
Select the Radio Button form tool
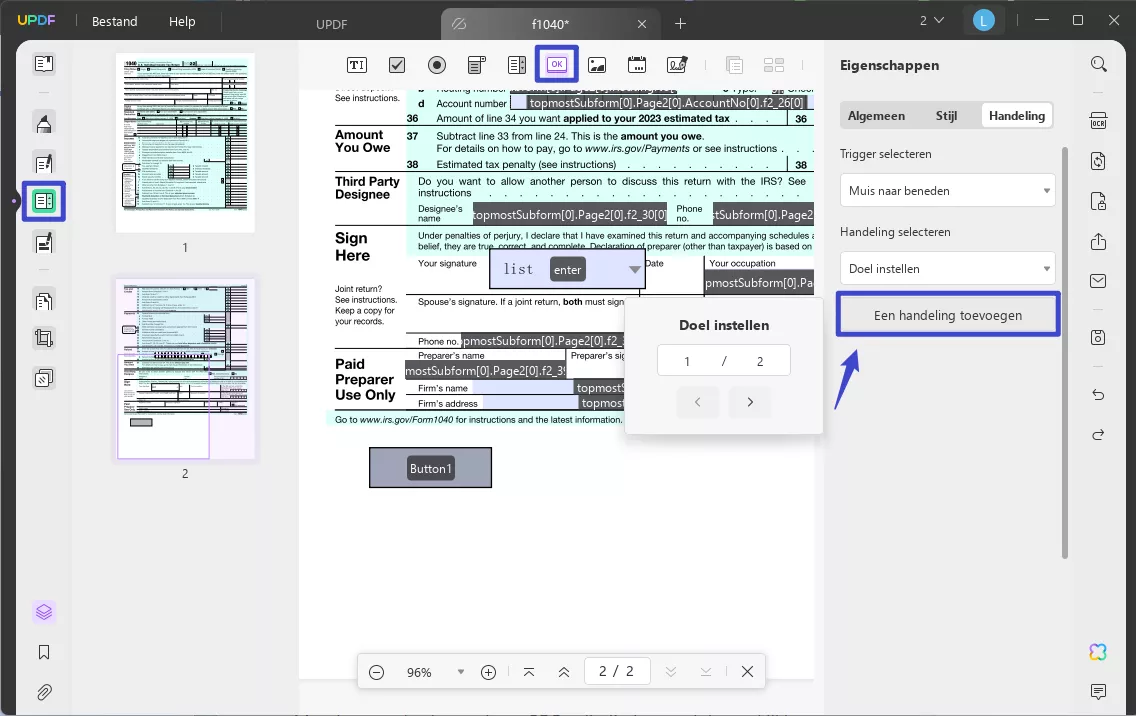click(437, 64)
